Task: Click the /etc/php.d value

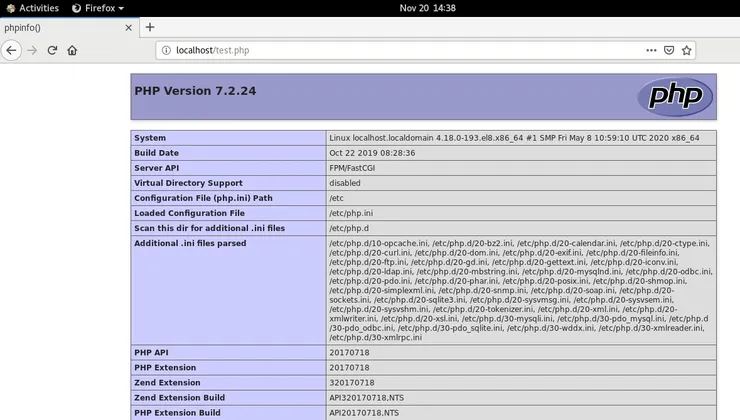Action: point(349,228)
